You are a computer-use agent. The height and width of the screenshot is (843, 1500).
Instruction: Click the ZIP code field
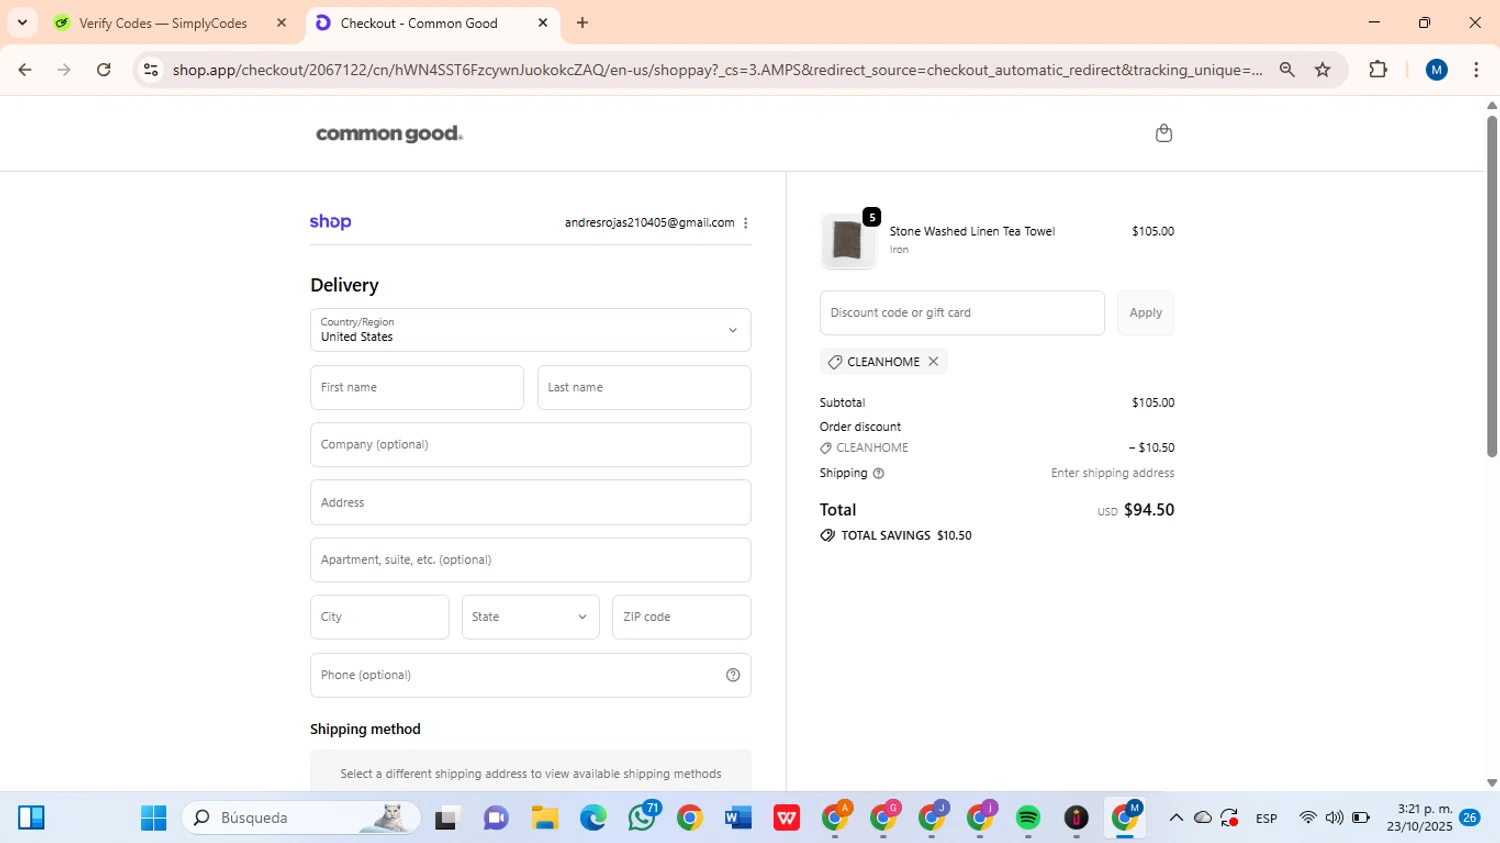click(x=681, y=617)
